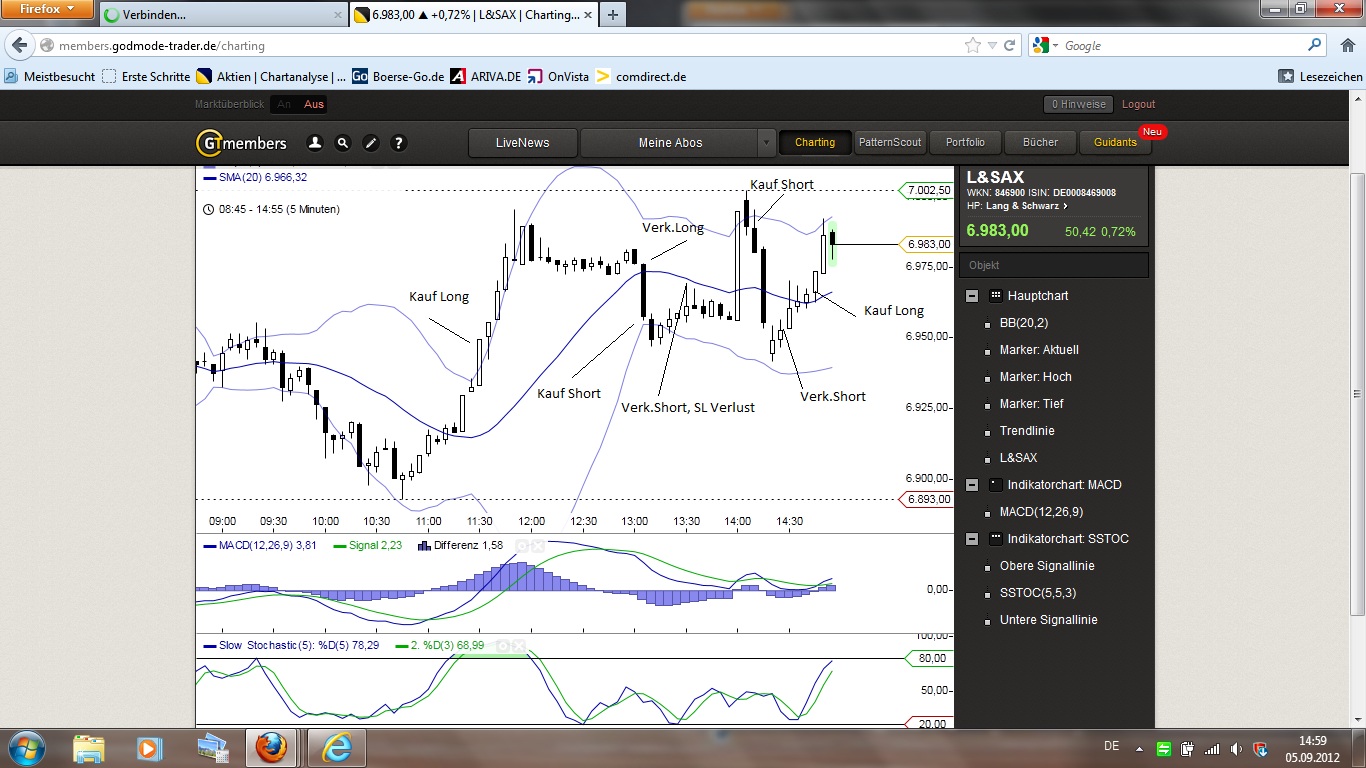Collapse the Indikatorchart: MACD branch

(x=971, y=485)
